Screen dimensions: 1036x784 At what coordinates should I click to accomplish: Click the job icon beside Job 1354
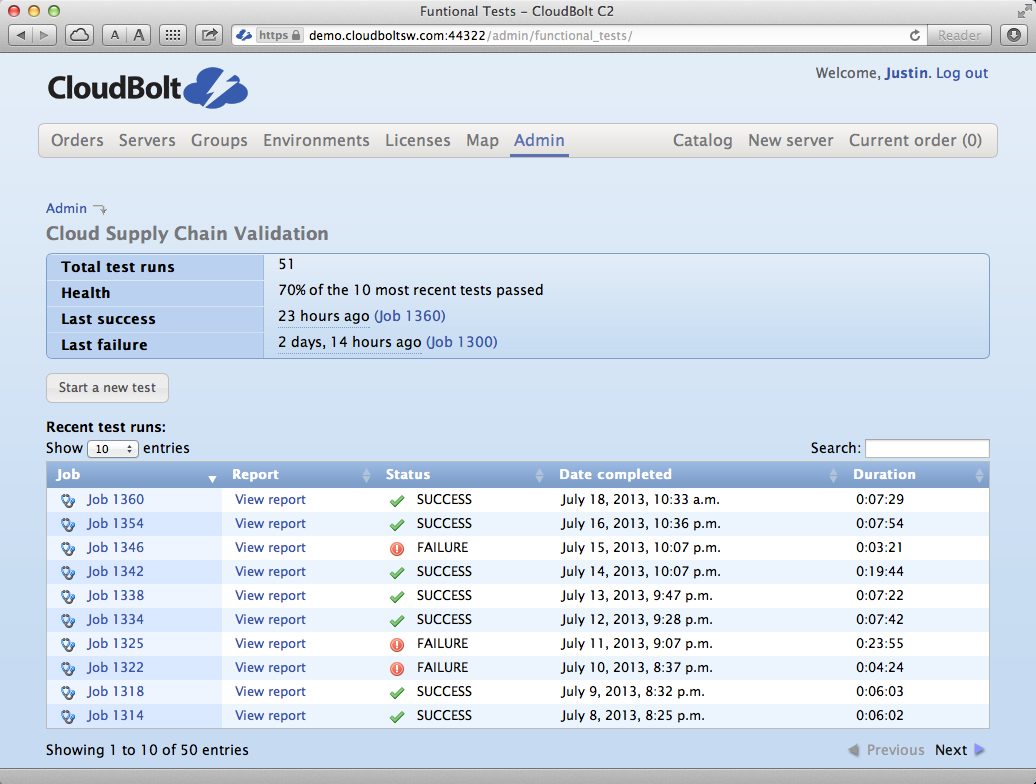67,524
